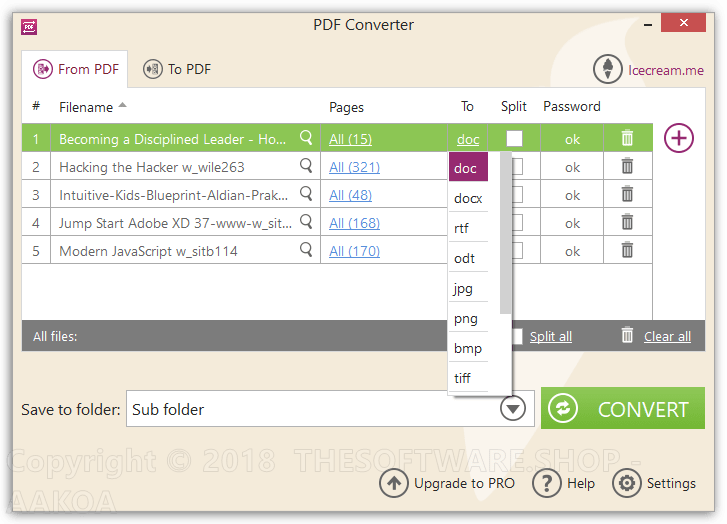
Task: Start conversion with the CONVERT button
Action: [x=623, y=408]
